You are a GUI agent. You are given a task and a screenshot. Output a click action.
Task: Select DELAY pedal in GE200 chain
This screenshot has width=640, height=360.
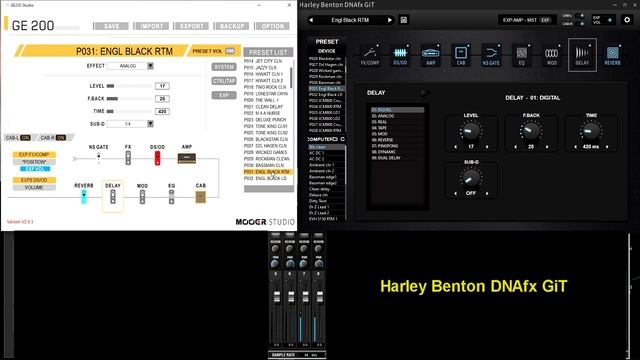tap(113, 197)
